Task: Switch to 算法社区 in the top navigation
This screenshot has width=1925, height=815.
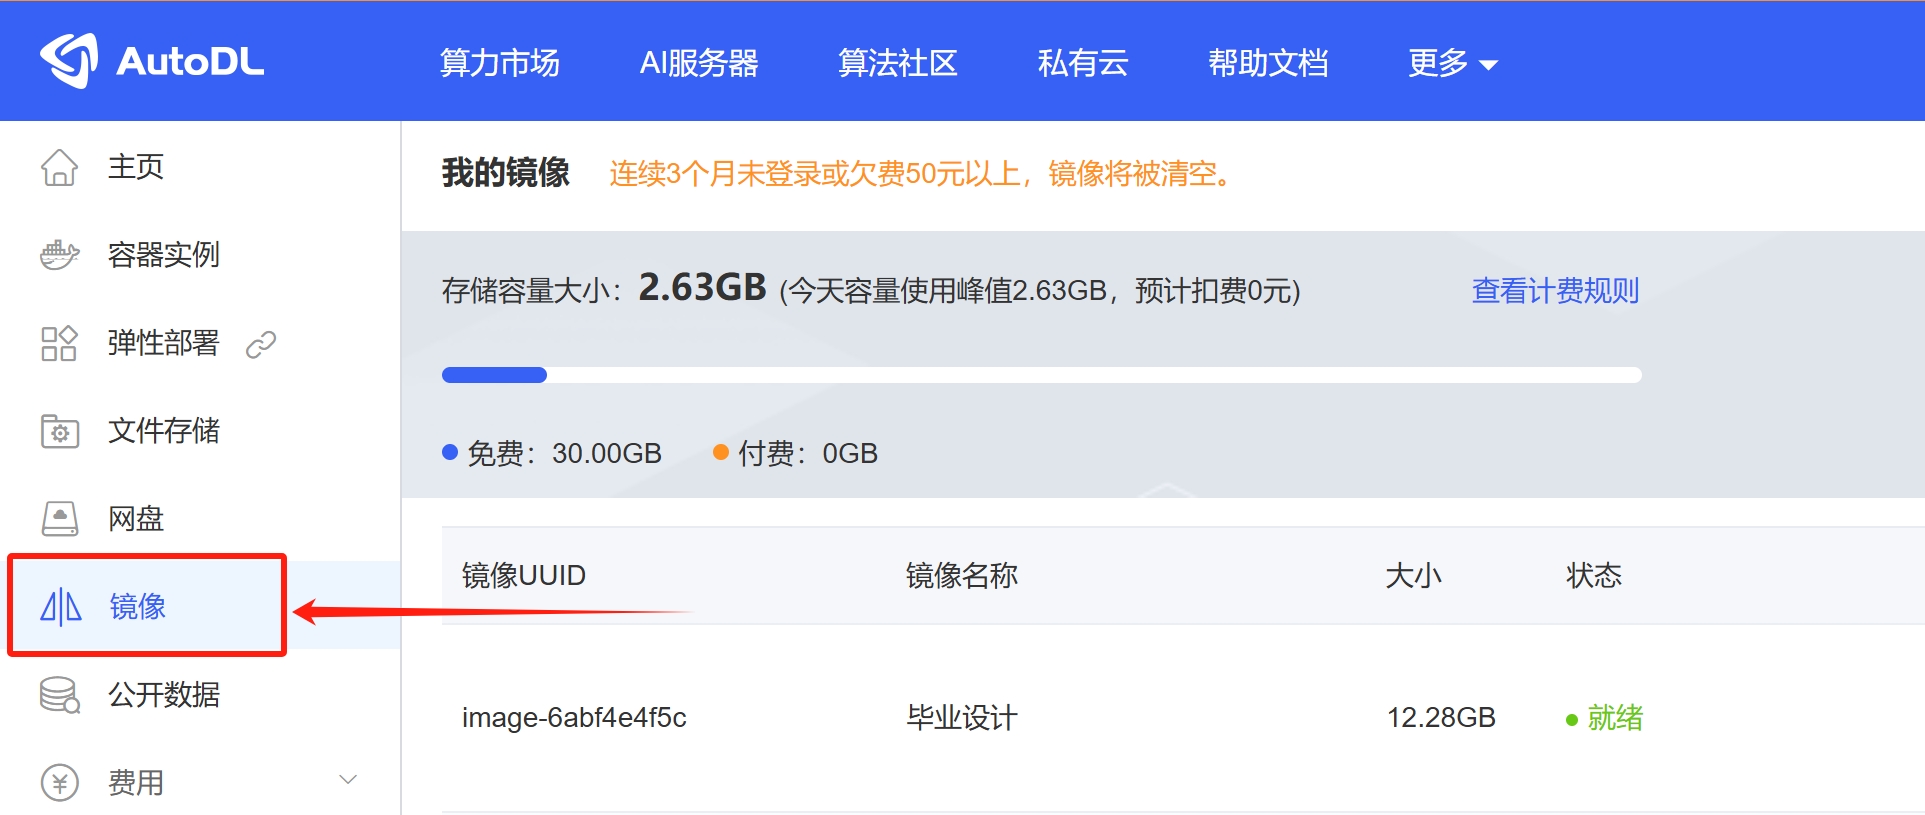Action: pos(898,63)
